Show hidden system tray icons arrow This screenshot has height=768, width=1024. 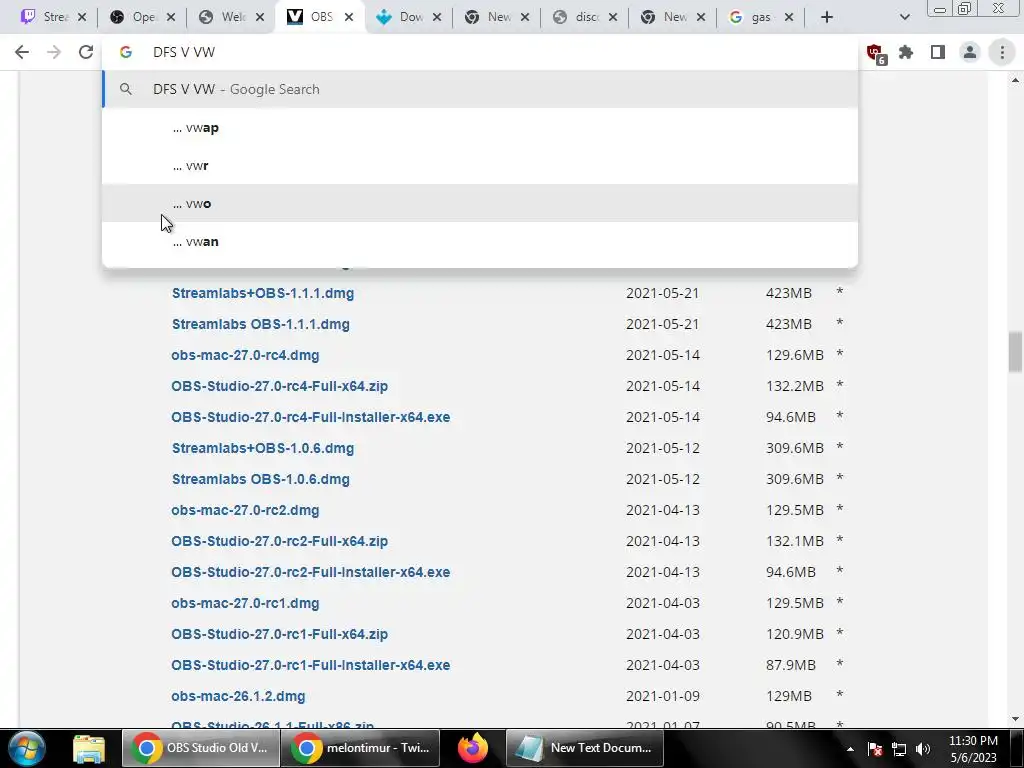pos(850,749)
